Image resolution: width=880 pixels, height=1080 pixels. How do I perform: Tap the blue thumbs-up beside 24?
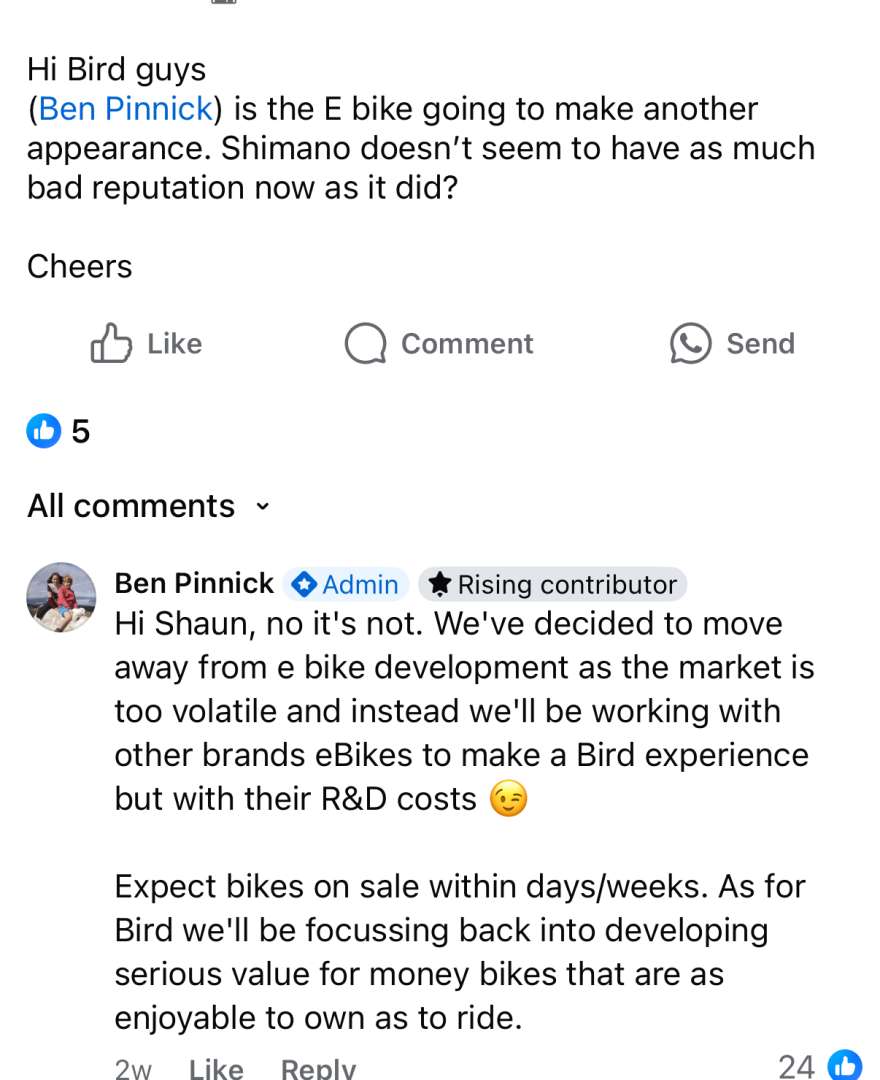(845, 1065)
